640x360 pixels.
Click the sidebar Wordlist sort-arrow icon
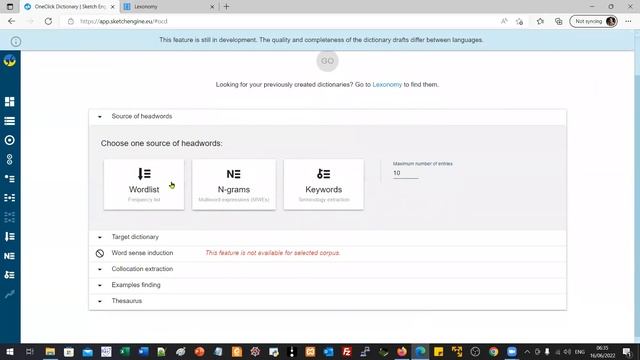point(9,236)
